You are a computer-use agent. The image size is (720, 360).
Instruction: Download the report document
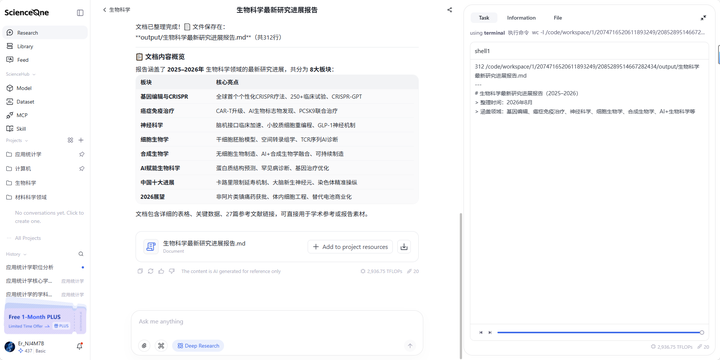click(404, 247)
